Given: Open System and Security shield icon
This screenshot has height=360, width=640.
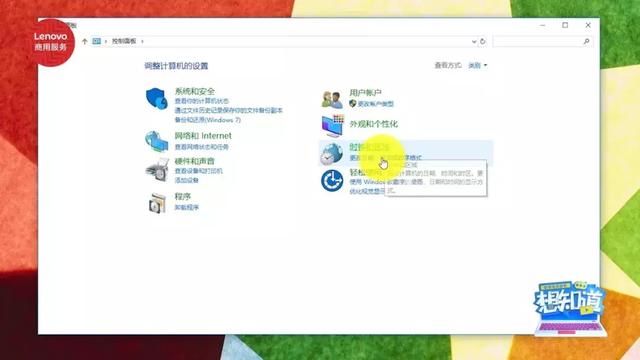Looking at the screenshot, I should coord(157,98).
